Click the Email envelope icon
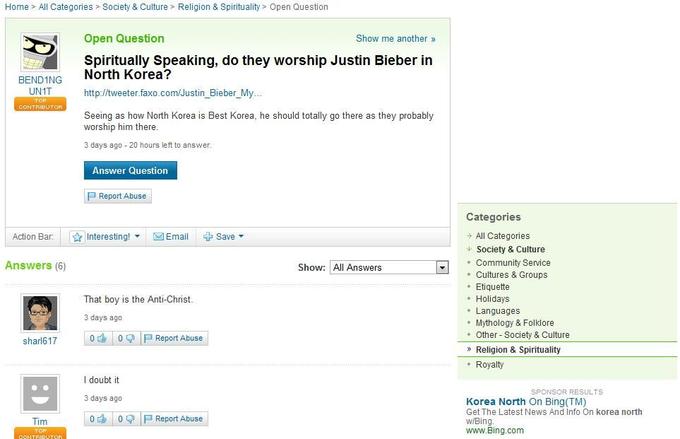Screen dimensions: 680x439 [158, 236]
